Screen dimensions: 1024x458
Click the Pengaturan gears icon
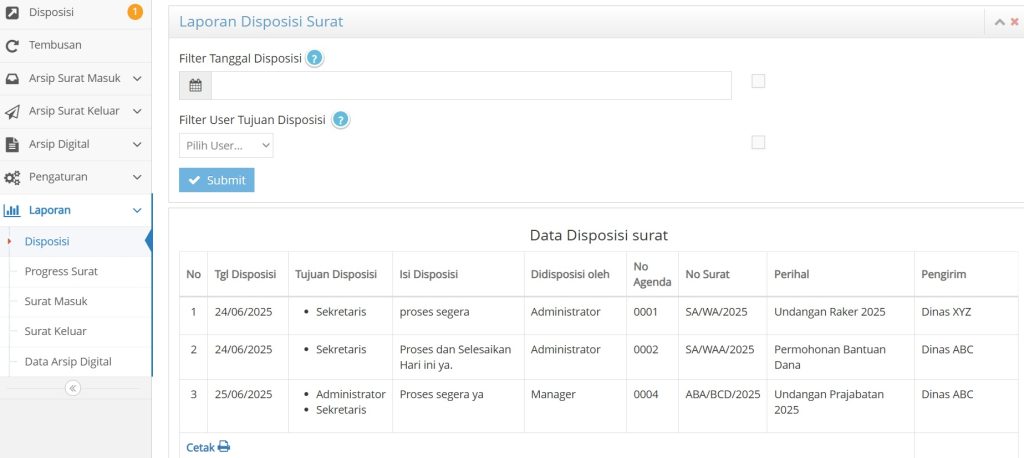[x=12, y=178]
